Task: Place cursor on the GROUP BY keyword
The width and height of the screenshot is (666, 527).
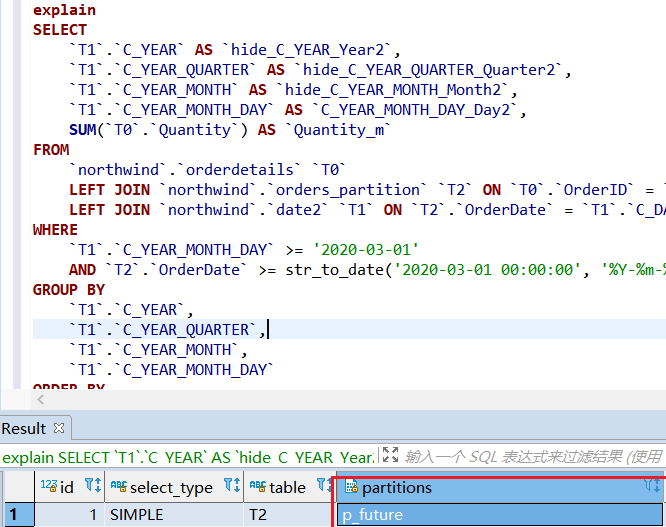Action: (x=69, y=290)
